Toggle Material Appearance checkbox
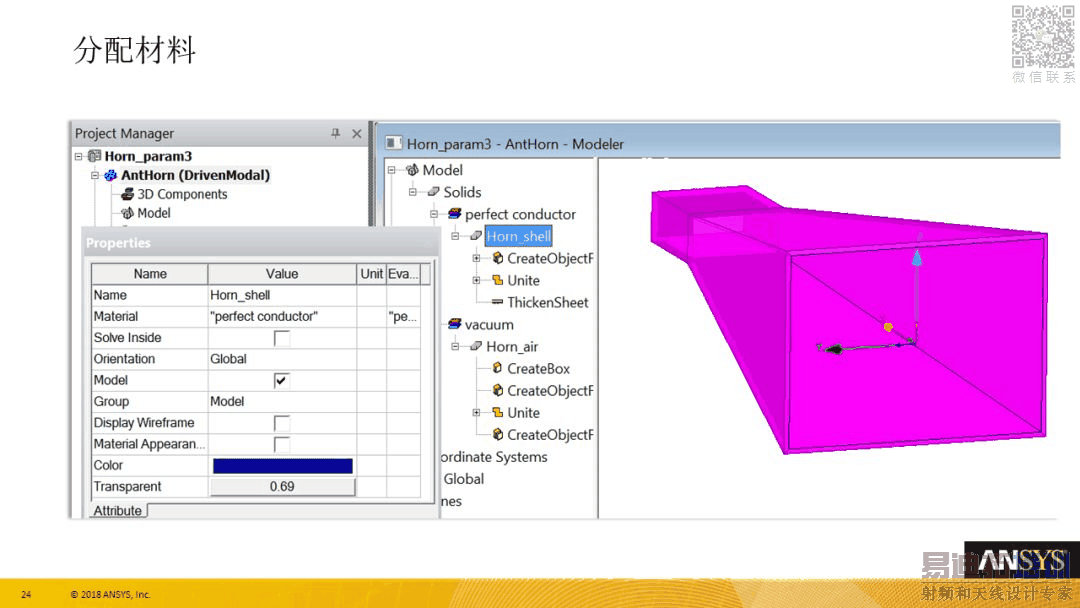 (282, 445)
